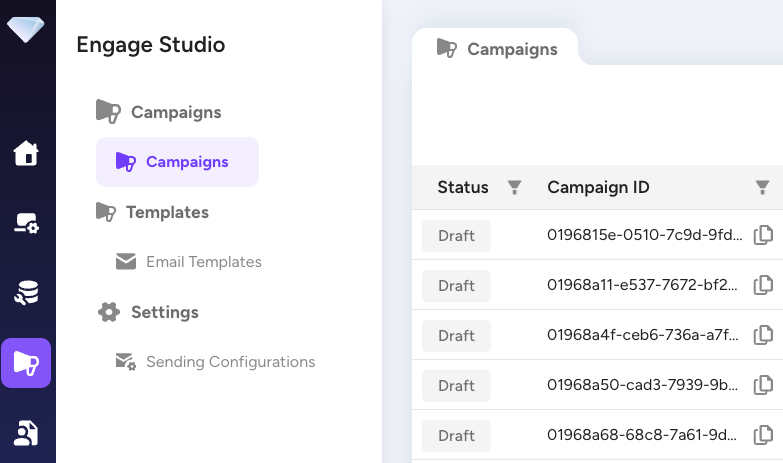Open the Status column filter
The width and height of the screenshot is (783, 463).
click(x=515, y=187)
